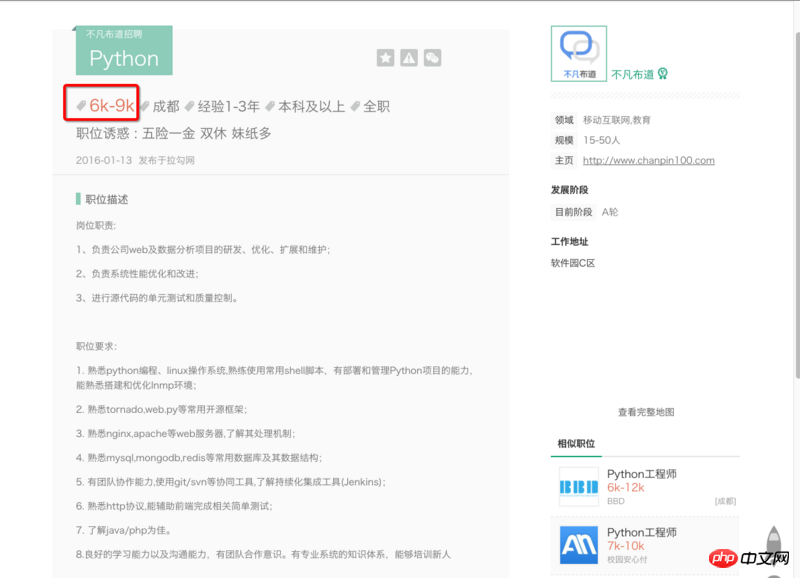Click the 发展阶段 heading
Image resolution: width=800 pixels, height=578 pixels.
(569, 190)
